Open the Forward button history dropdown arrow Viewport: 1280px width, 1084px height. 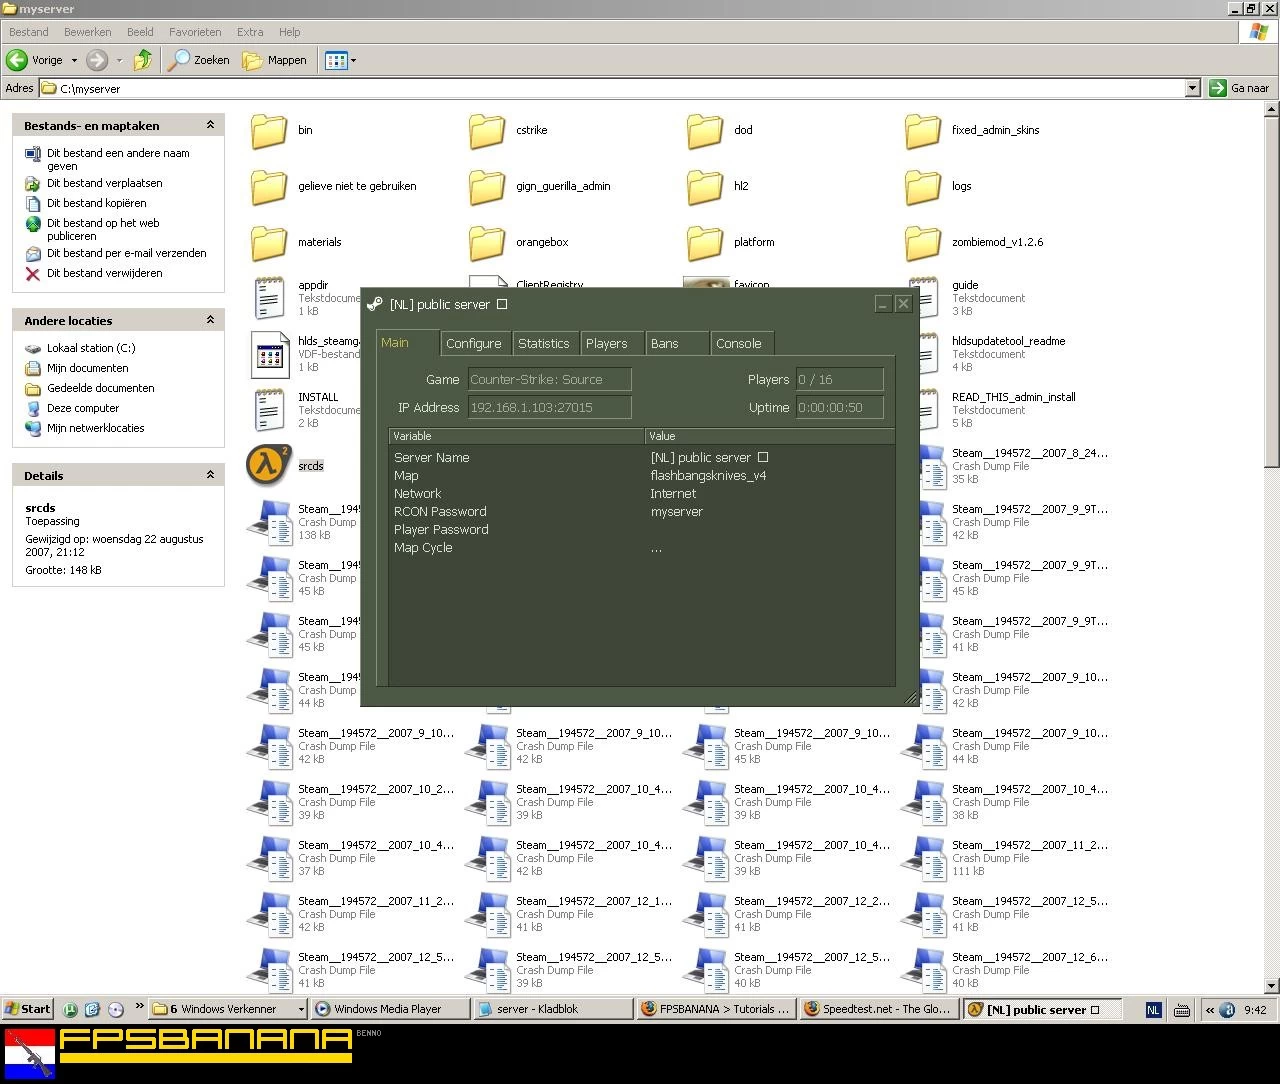[x=119, y=60]
